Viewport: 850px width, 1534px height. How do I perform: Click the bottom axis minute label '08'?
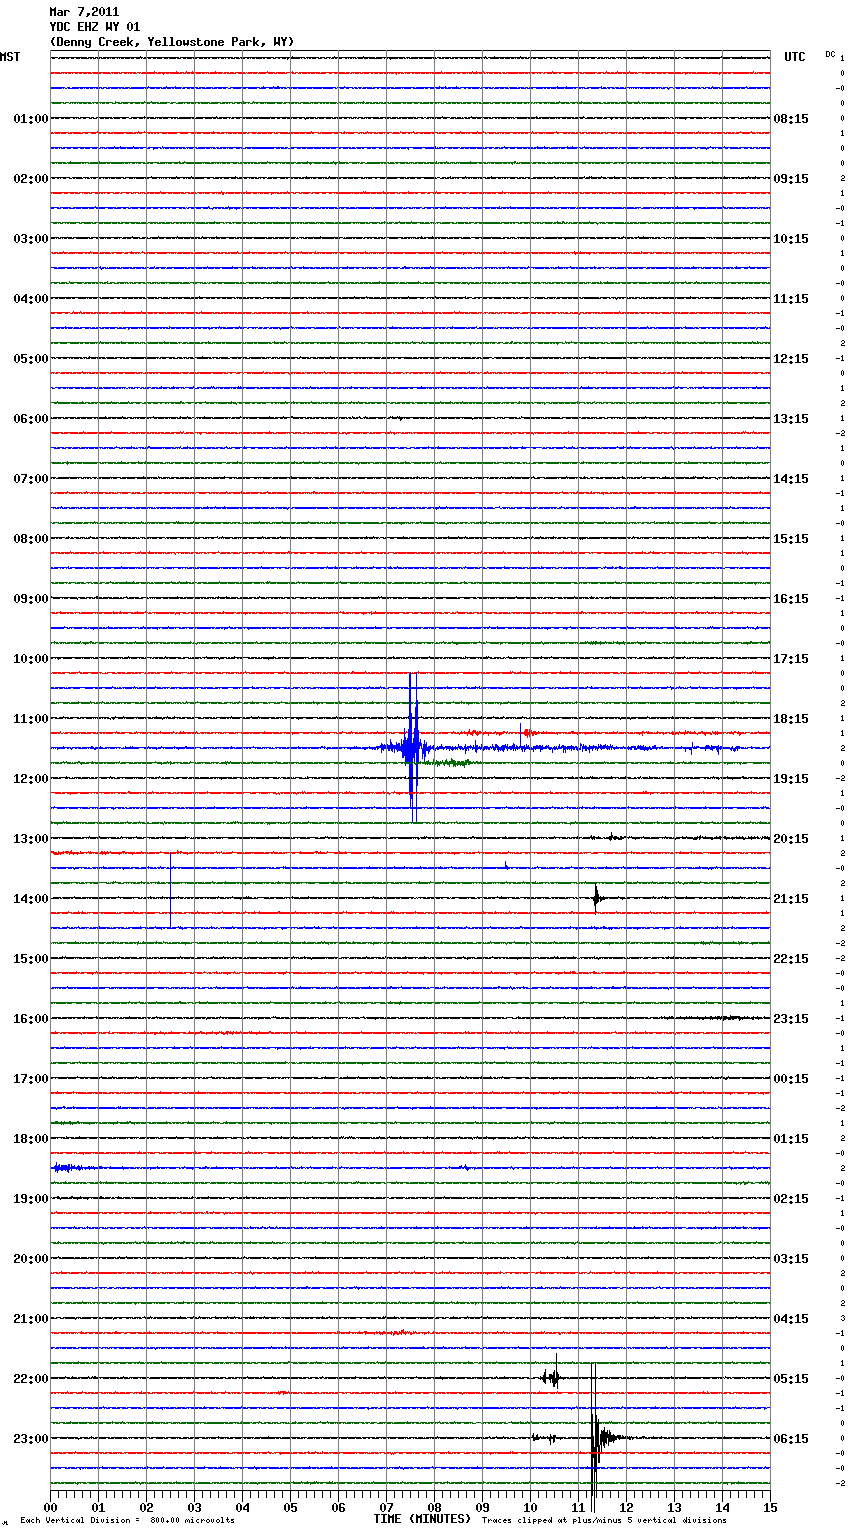[434, 1507]
